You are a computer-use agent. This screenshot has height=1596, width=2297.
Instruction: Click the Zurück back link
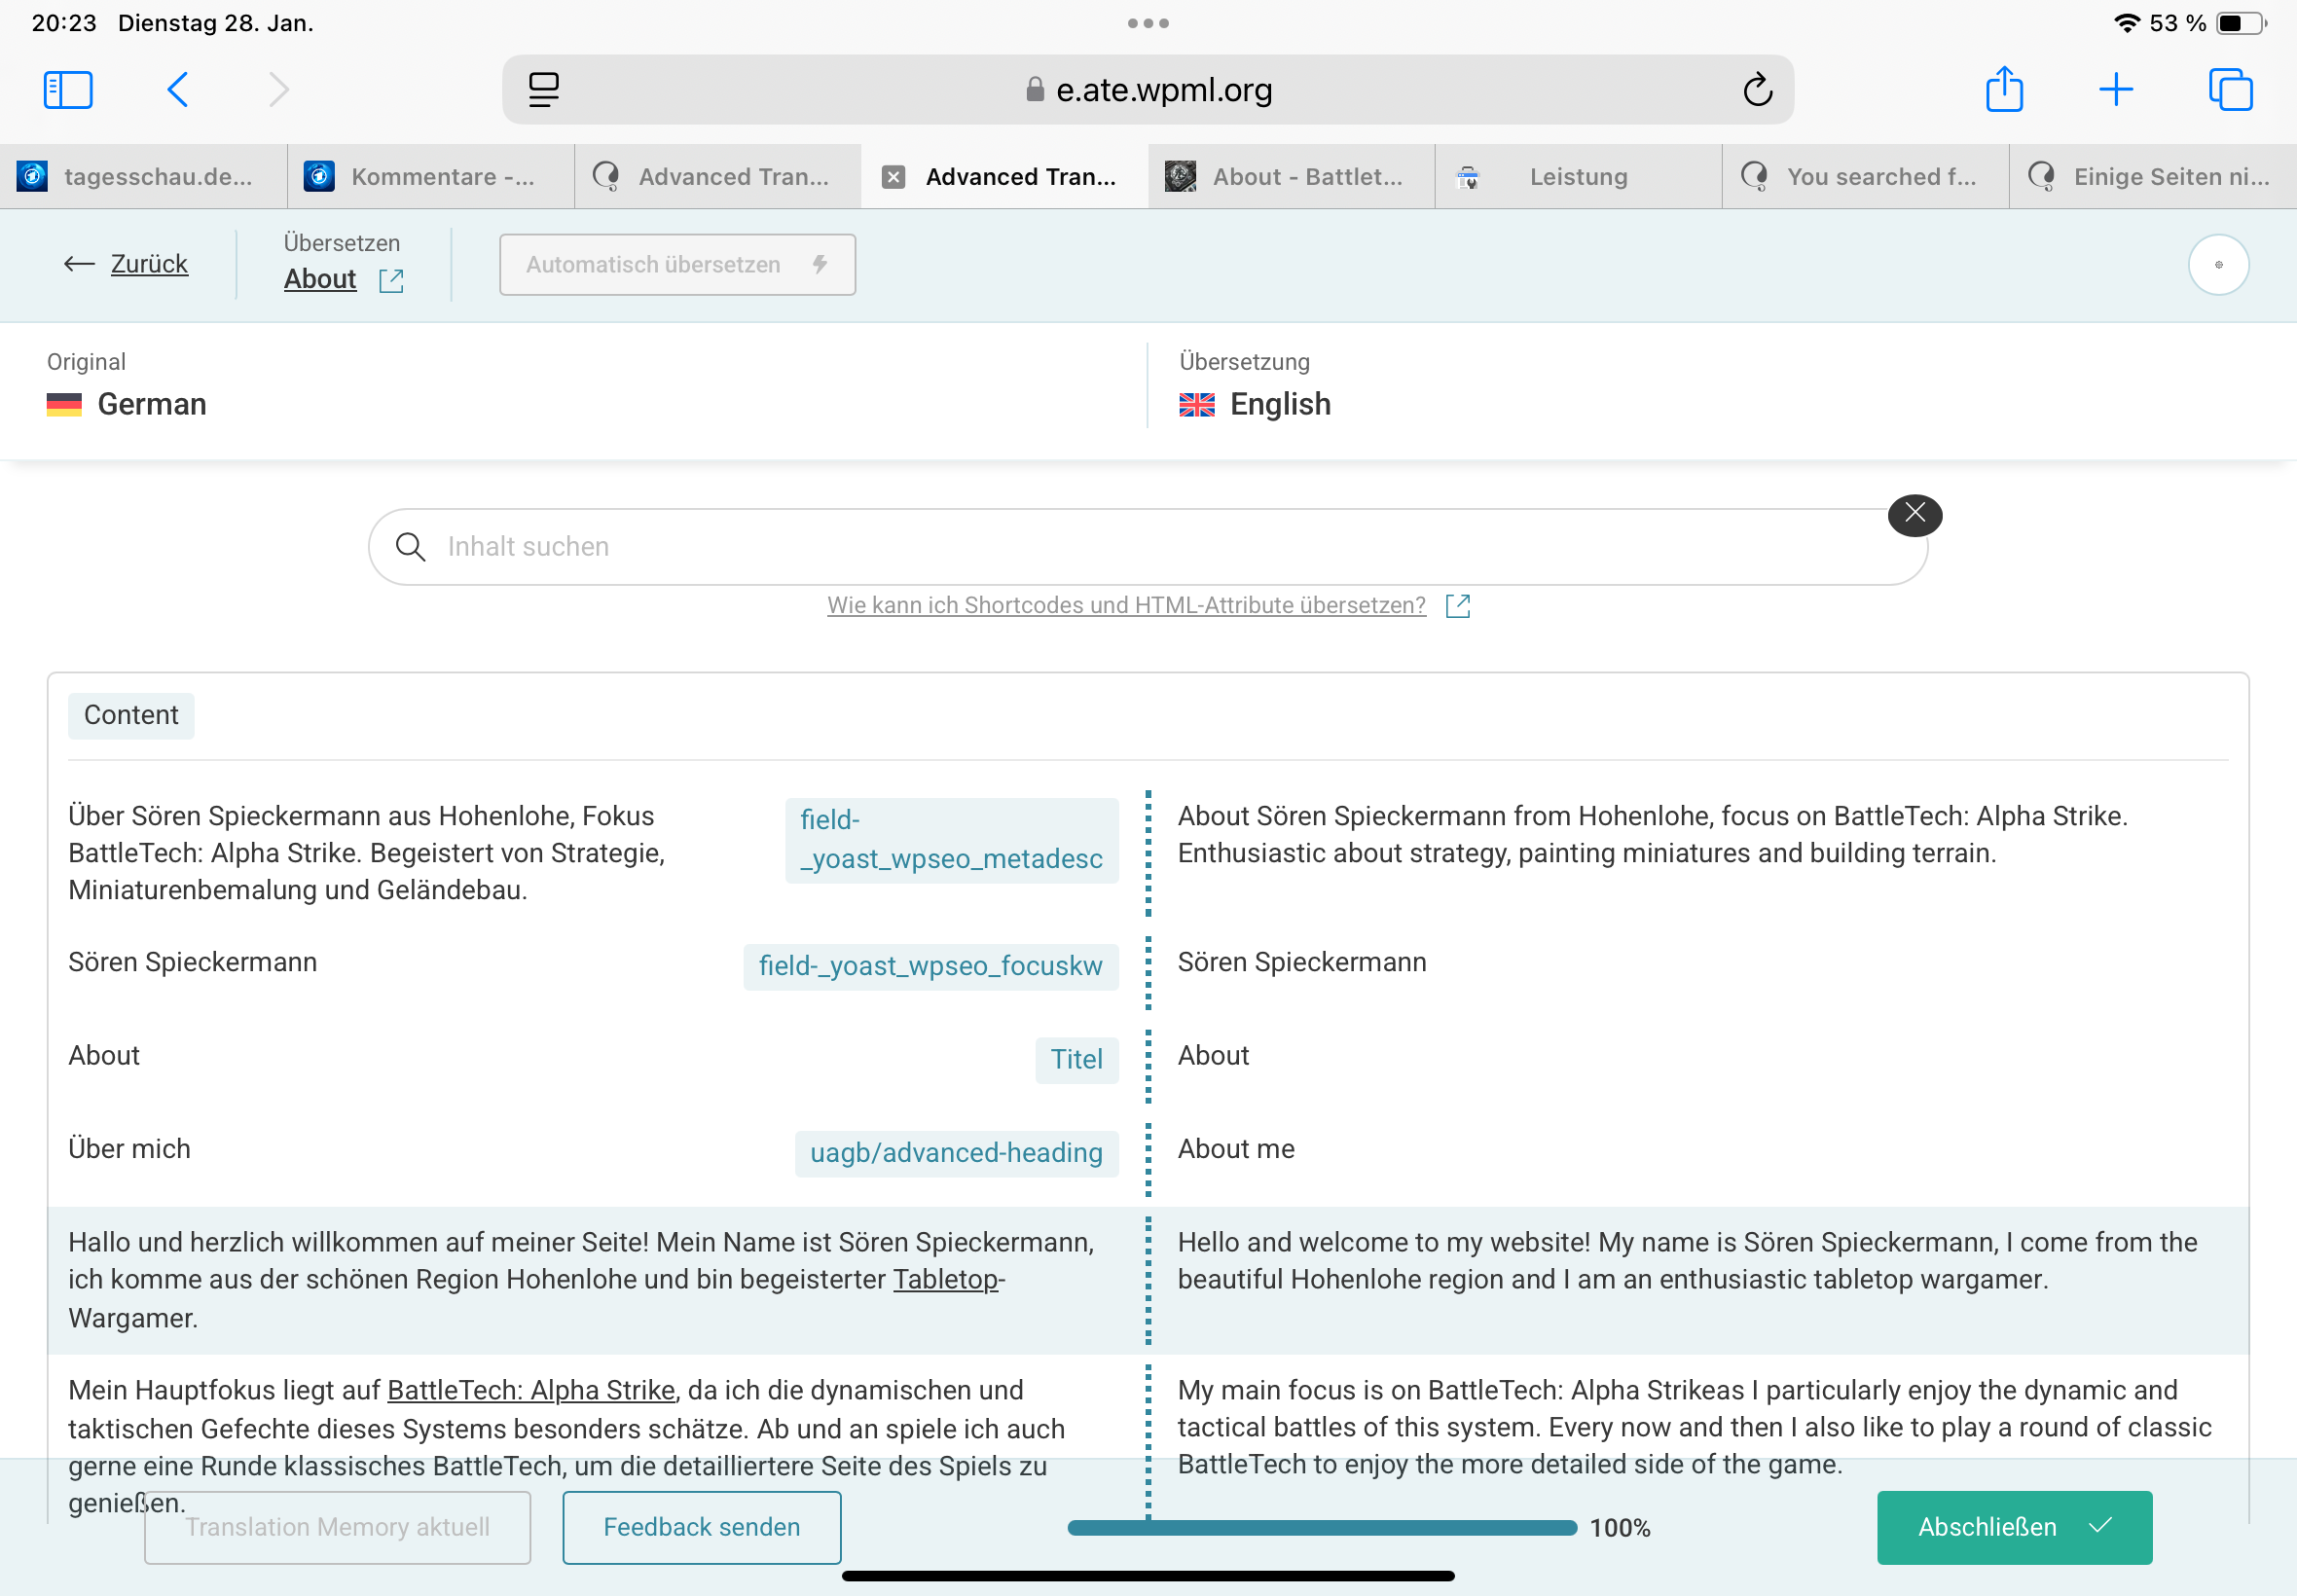149,264
